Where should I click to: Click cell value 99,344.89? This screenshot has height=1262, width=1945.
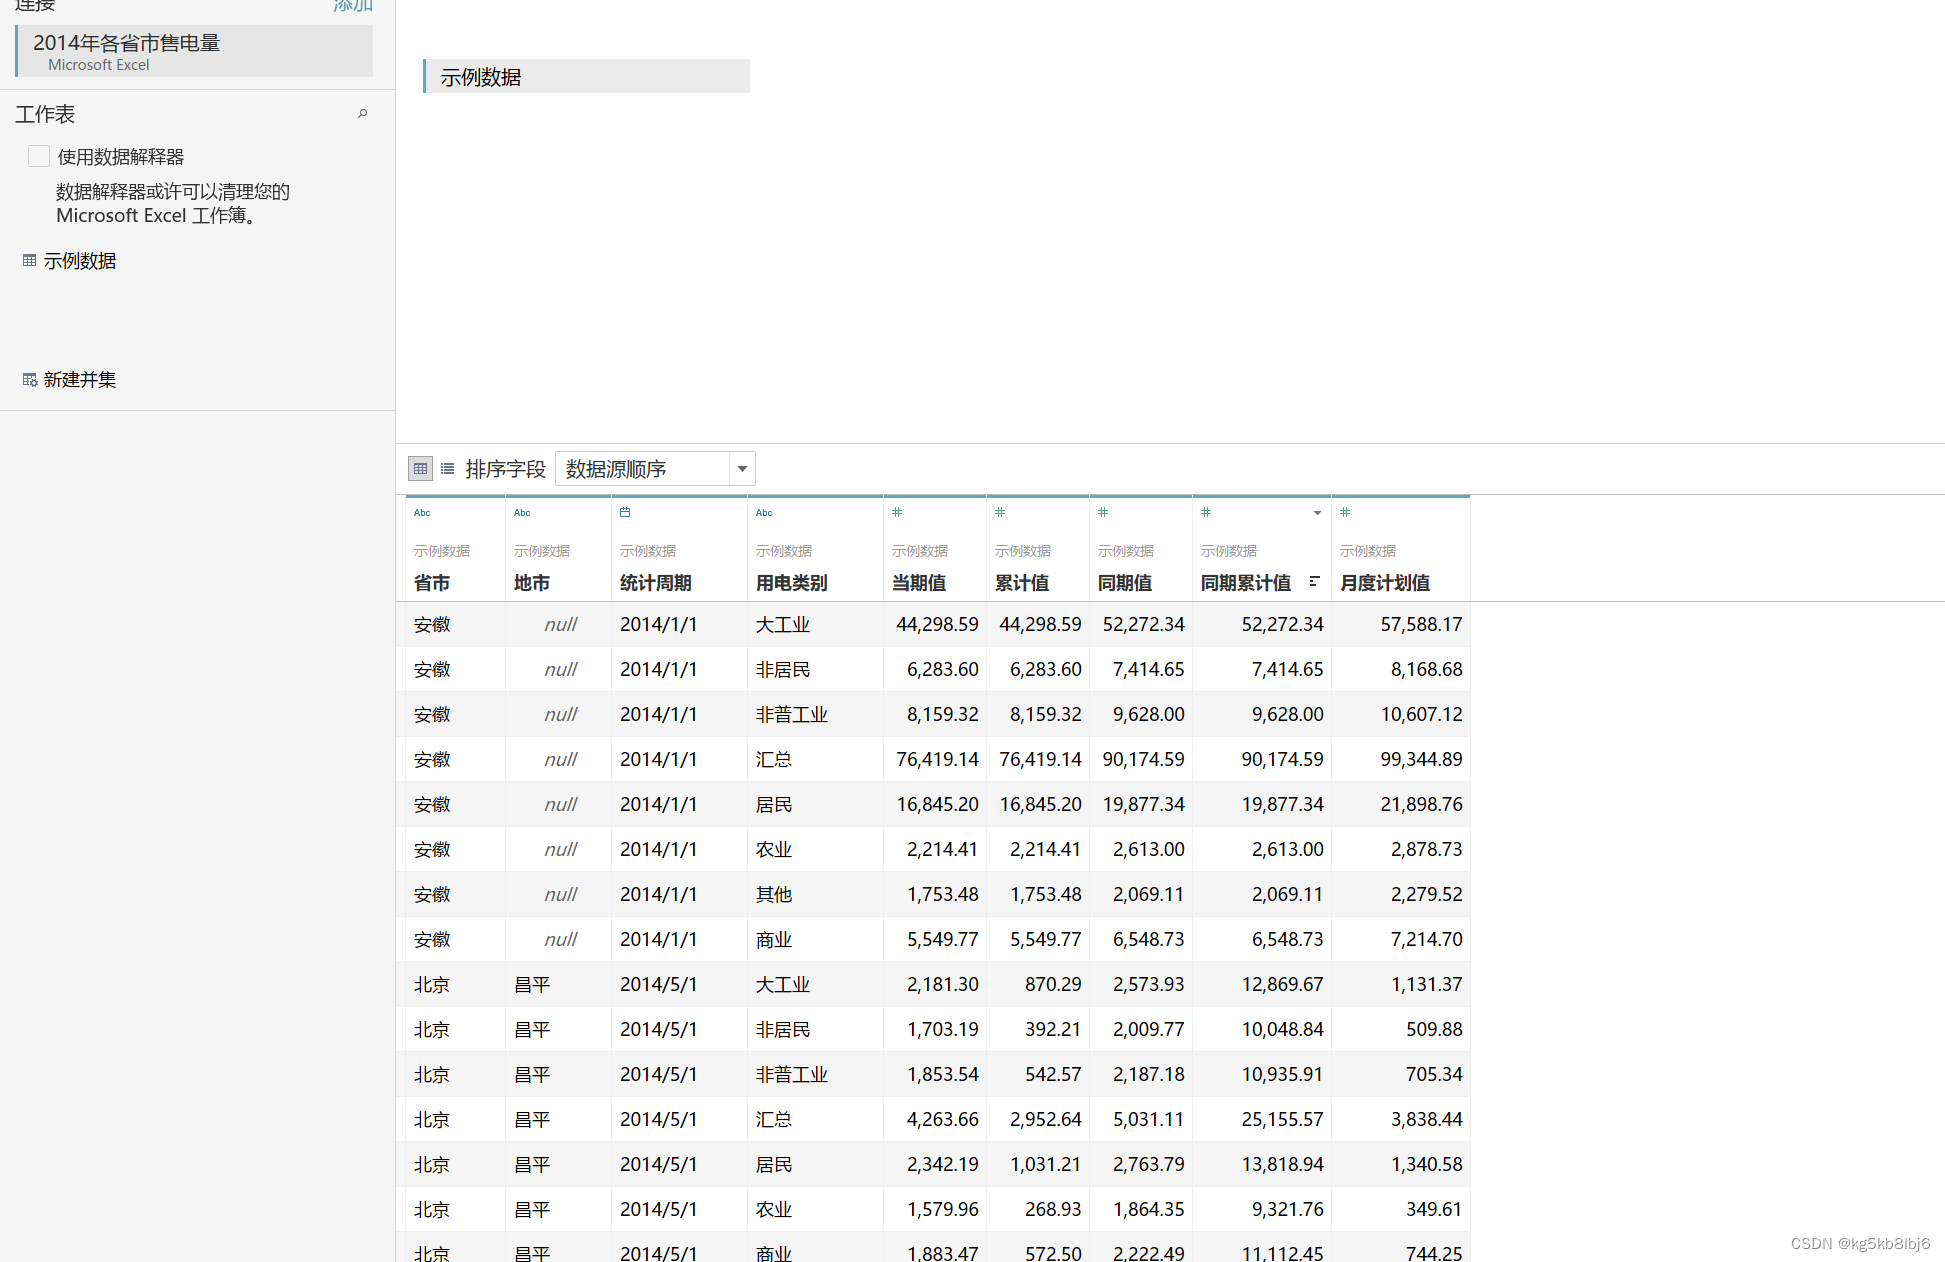pyautogui.click(x=1421, y=759)
